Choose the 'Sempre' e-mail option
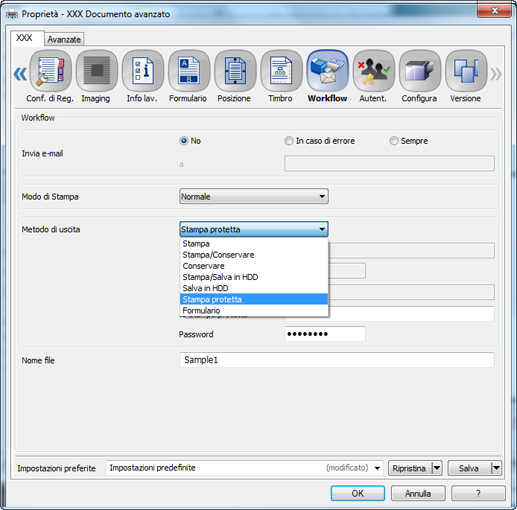 pos(394,141)
